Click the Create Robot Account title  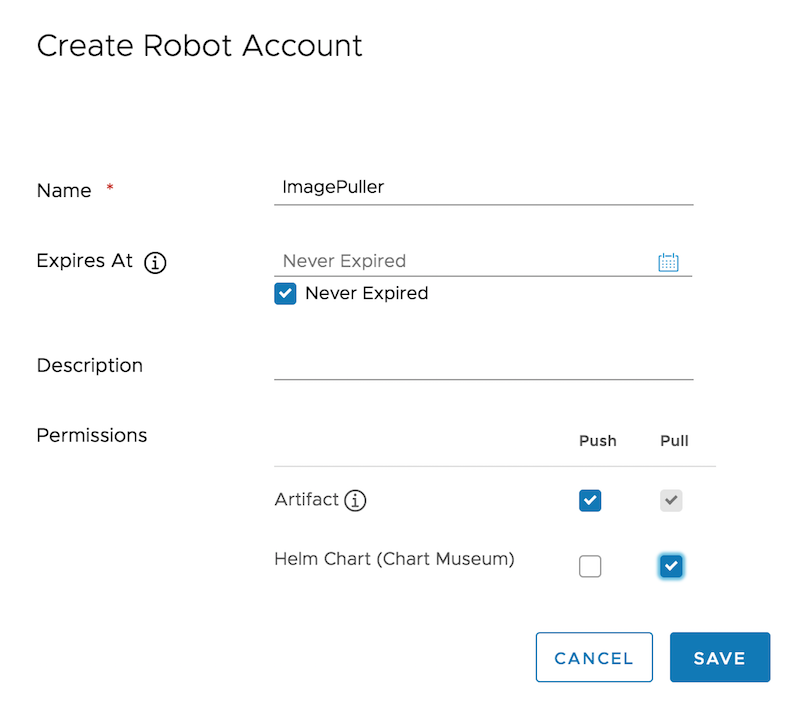pyautogui.click(x=199, y=46)
